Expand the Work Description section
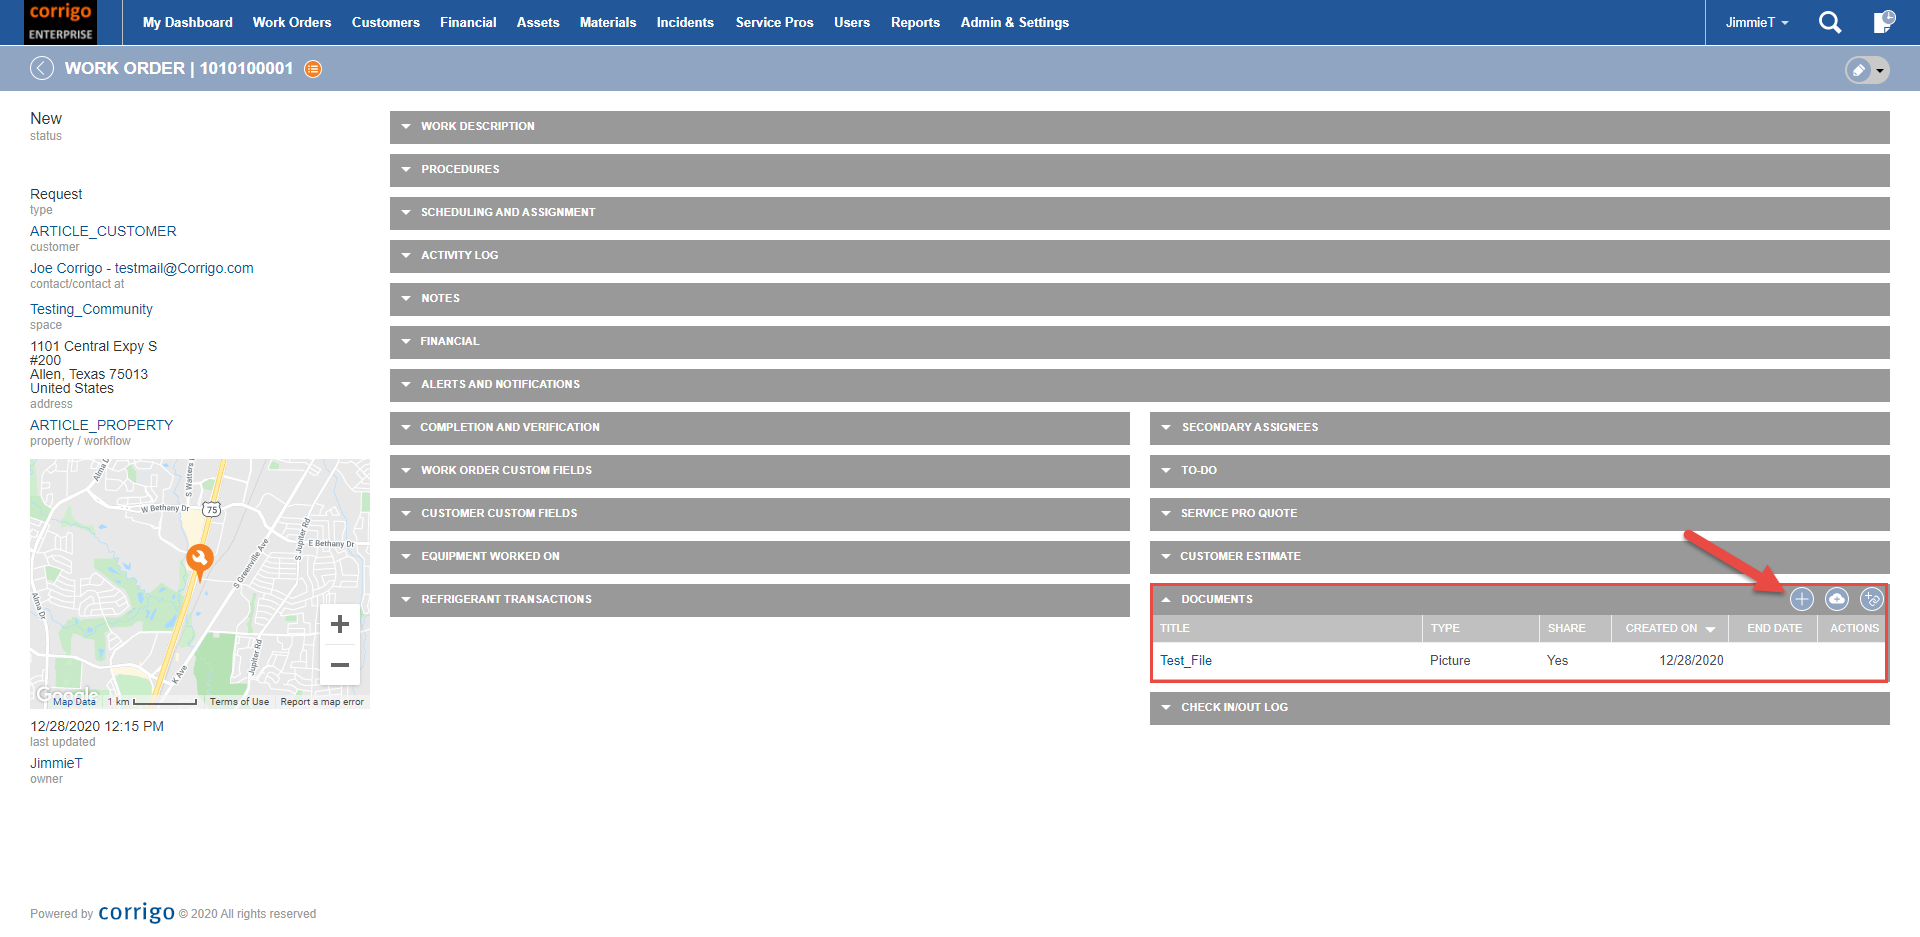The width and height of the screenshot is (1920, 937). [x=1140, y=127]
